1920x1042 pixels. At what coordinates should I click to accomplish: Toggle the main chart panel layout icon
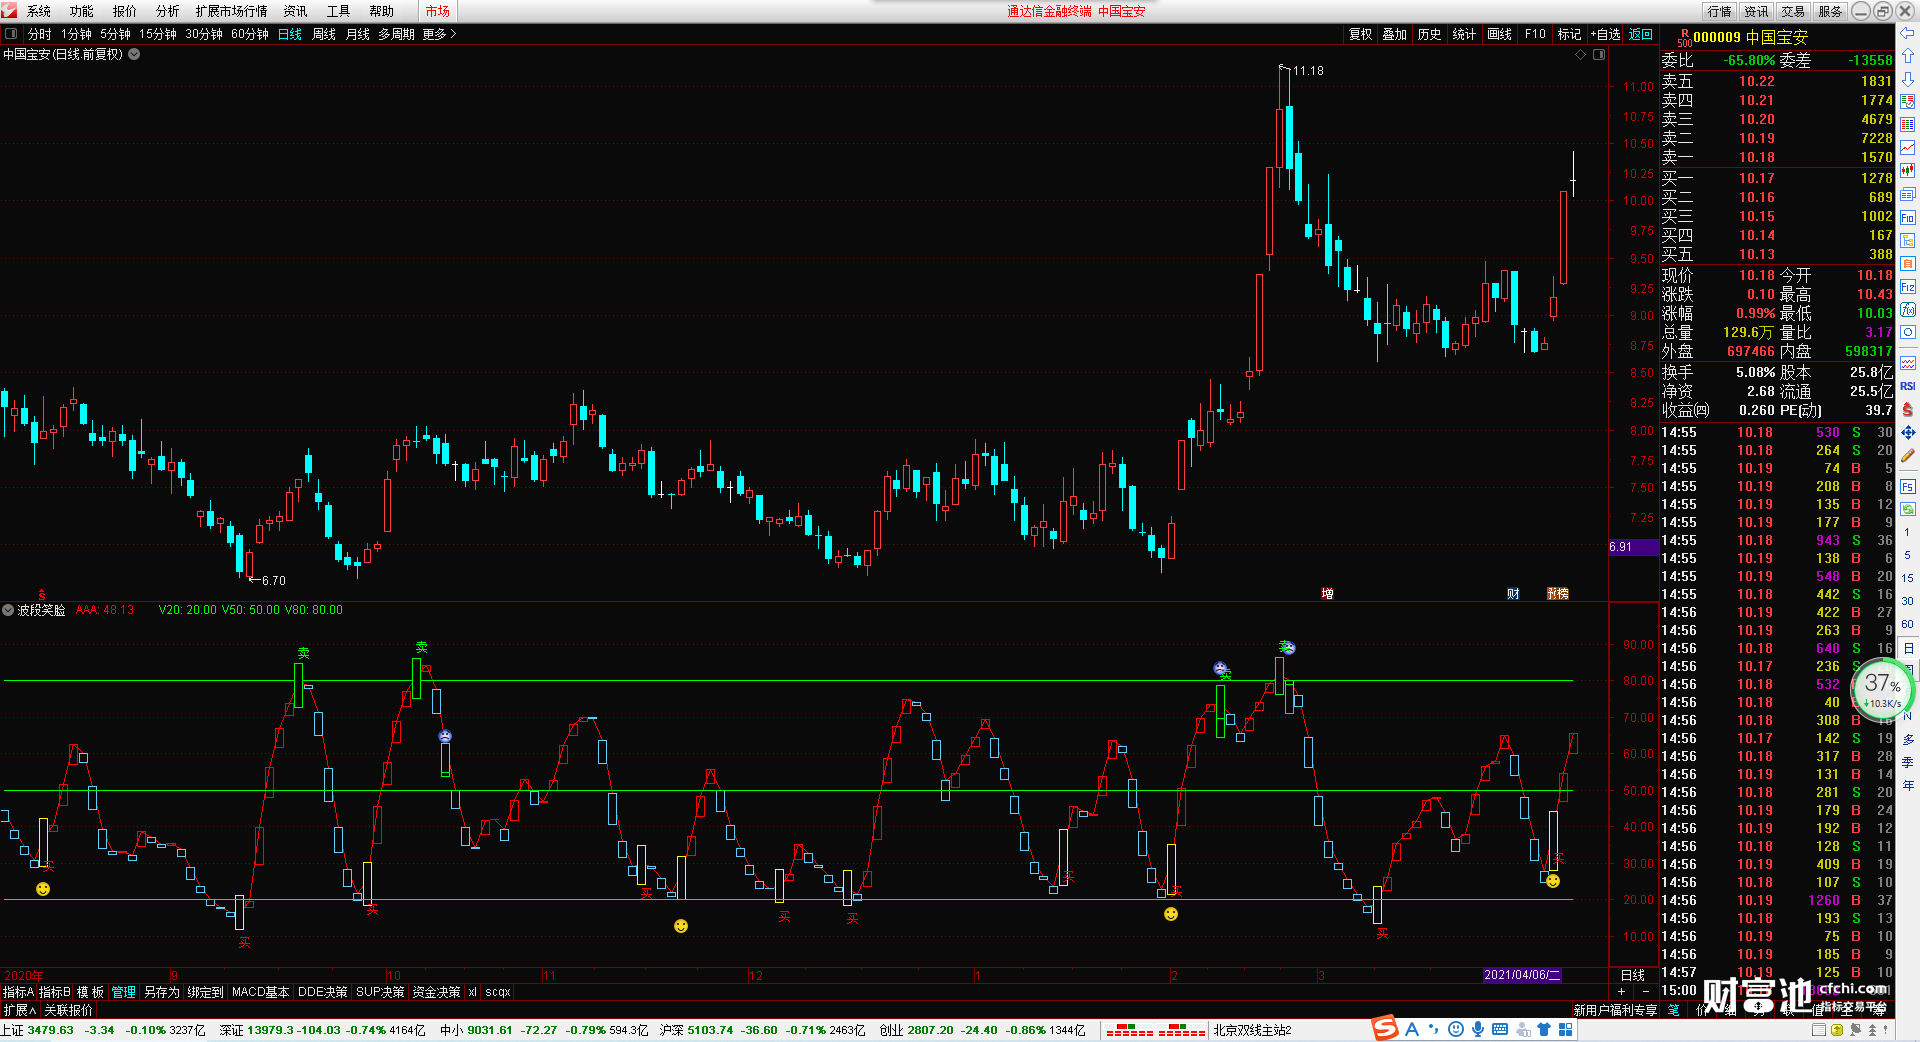(x=1599, y=54)
